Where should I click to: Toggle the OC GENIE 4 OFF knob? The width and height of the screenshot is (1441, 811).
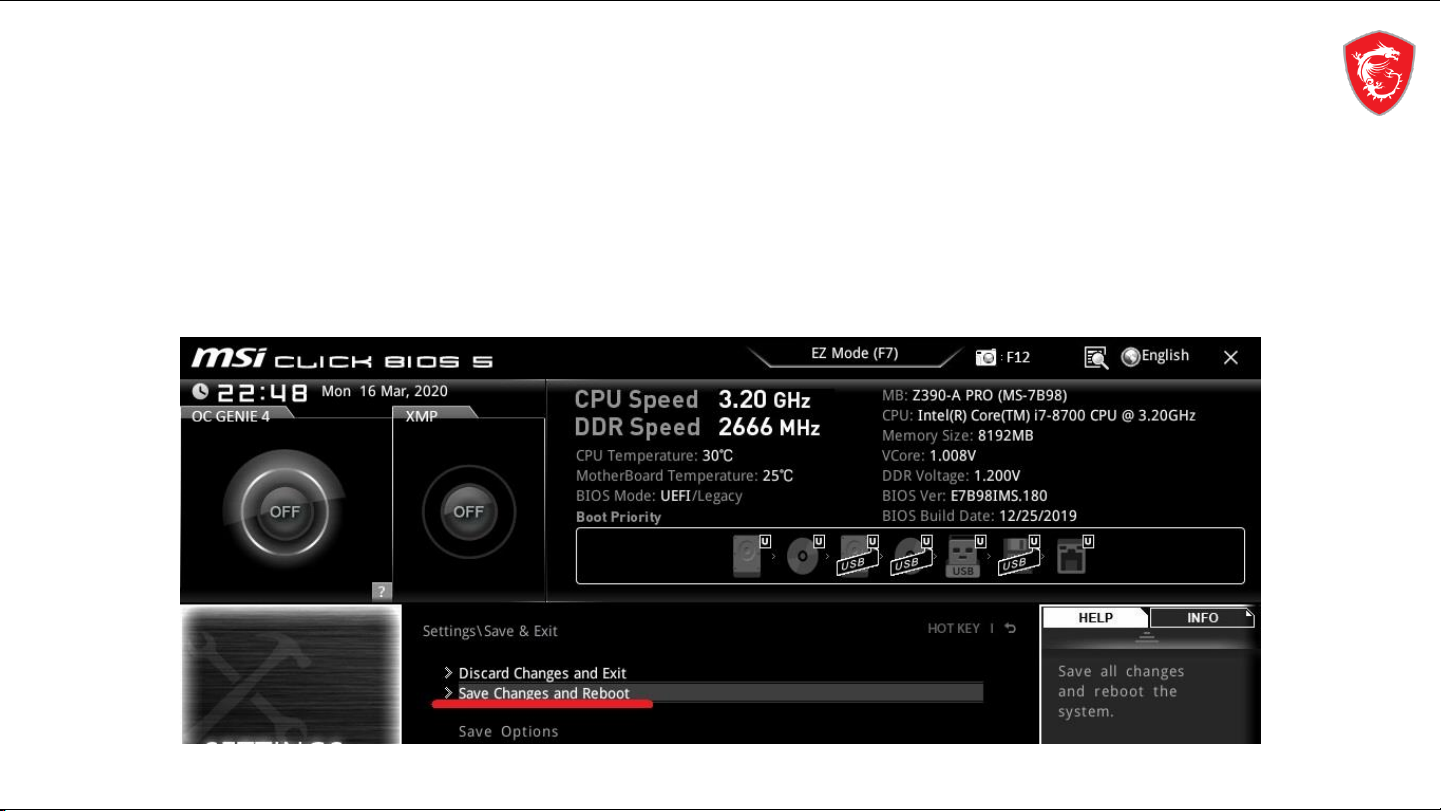pos(284,511)
